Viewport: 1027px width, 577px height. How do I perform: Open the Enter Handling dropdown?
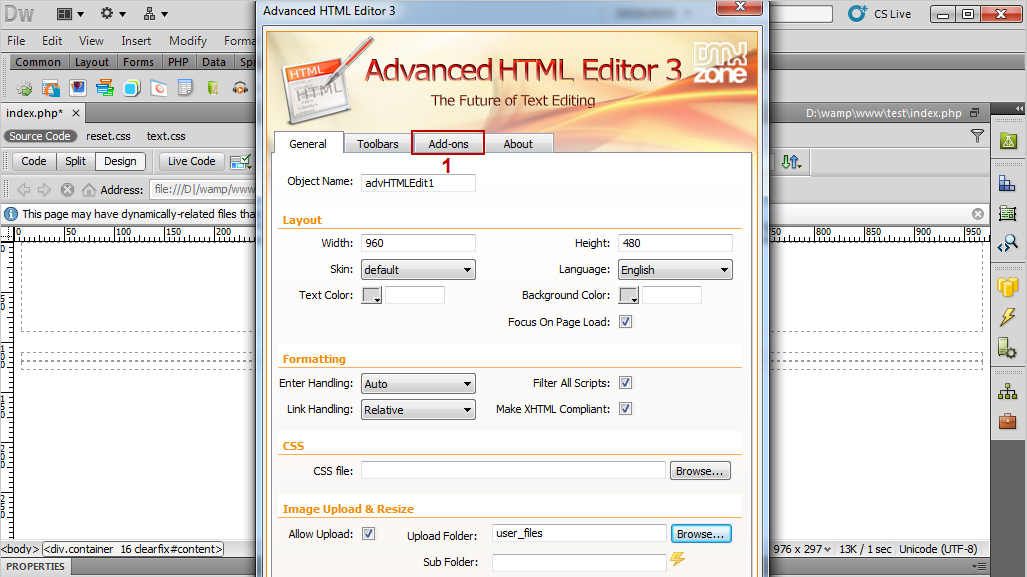tap(418, 384)
